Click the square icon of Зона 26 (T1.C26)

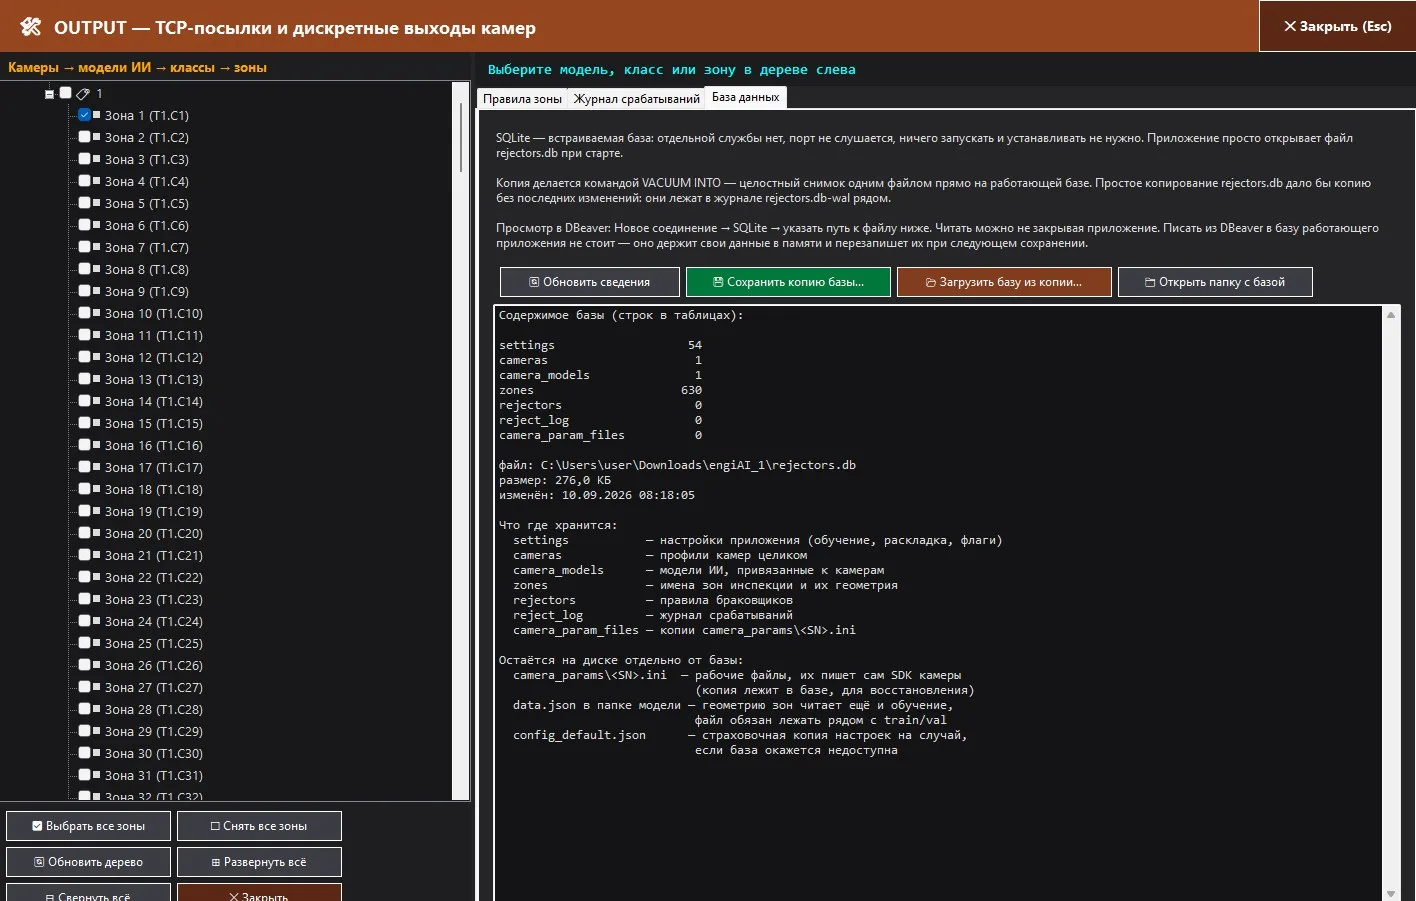(x=97, y=665)
